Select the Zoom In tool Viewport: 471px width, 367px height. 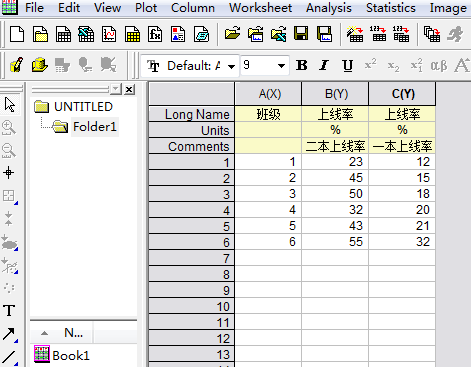[9, 128]
